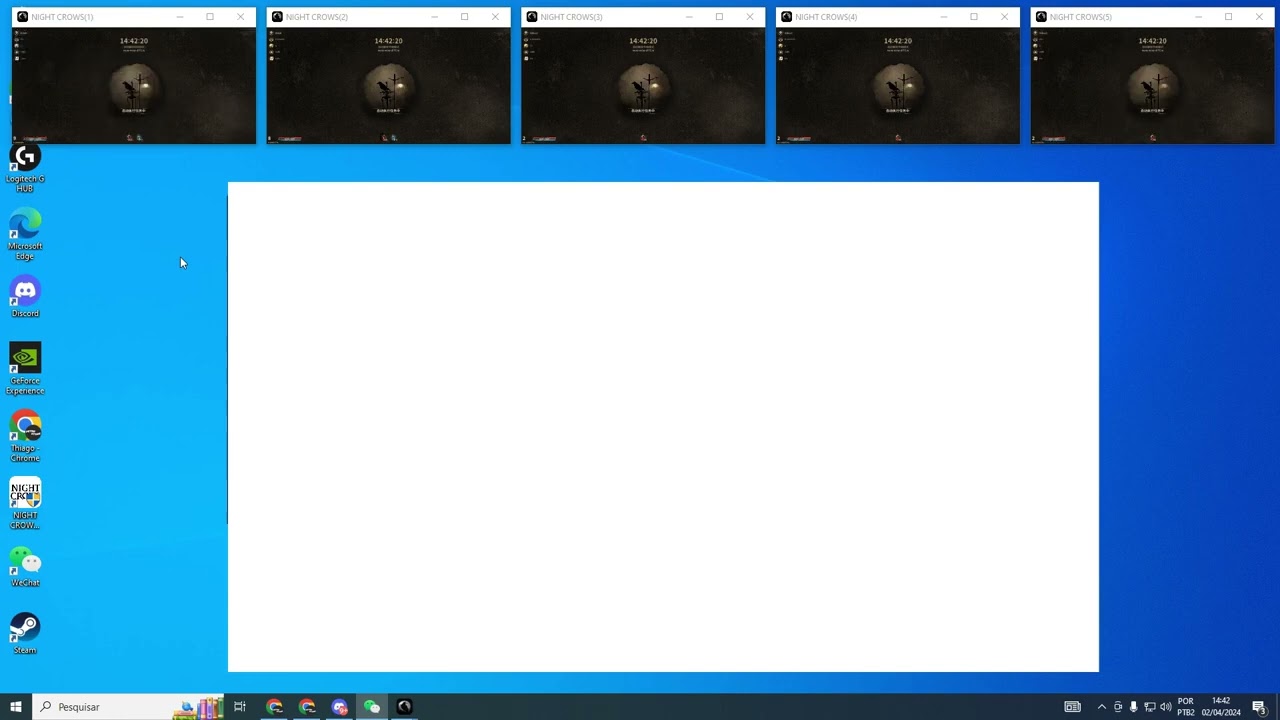Open the Windows Start menu

(x=16, y=707)
